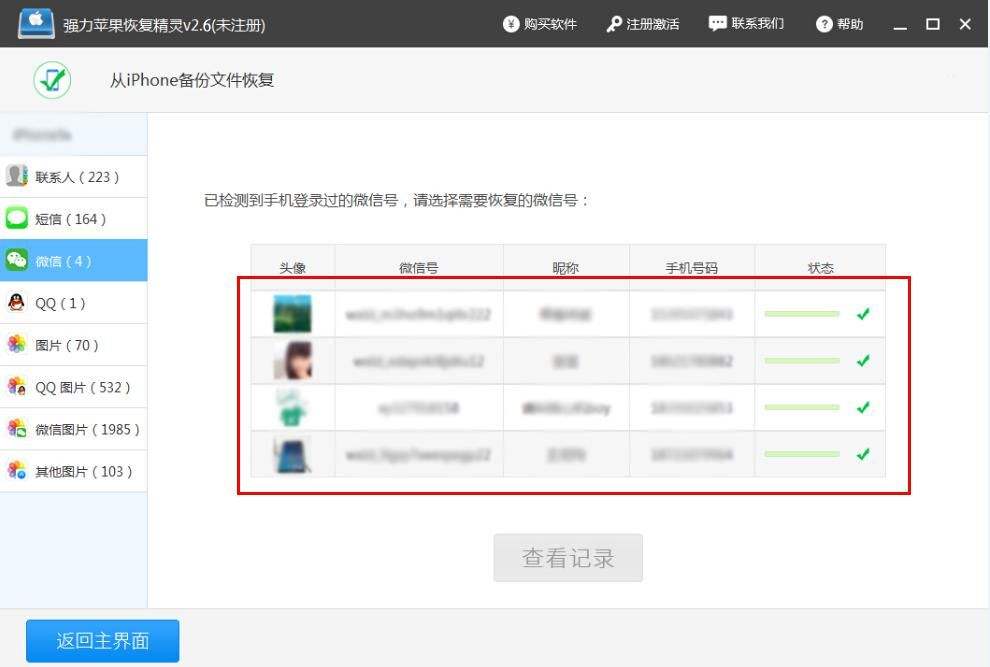Click the app logo icon in title bar

pyautogui.click(x=36, y=24)
